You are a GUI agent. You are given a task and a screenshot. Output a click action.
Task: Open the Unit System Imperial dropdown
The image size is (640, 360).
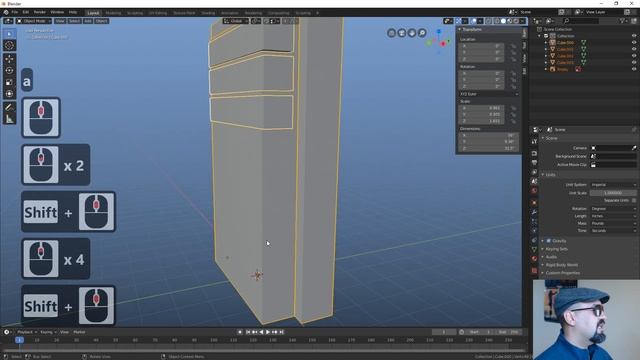point(613,185)
